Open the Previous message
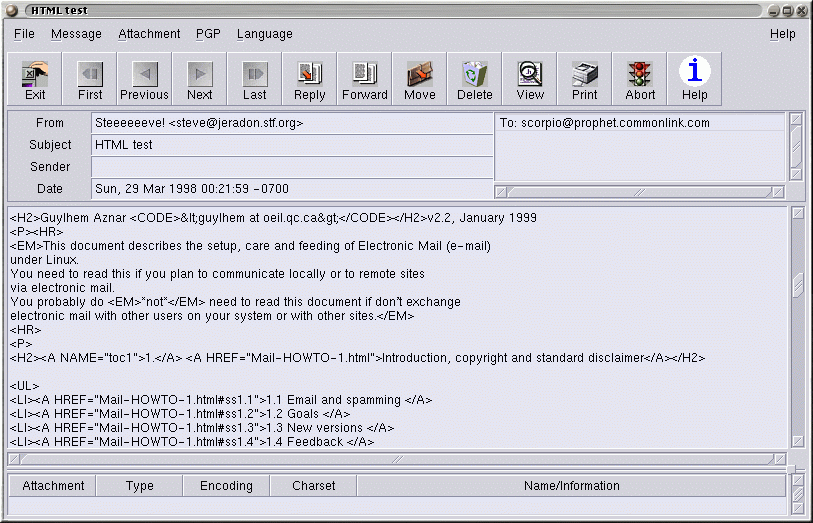The width and height of the screenshot is (813, 523). [145, 79]
